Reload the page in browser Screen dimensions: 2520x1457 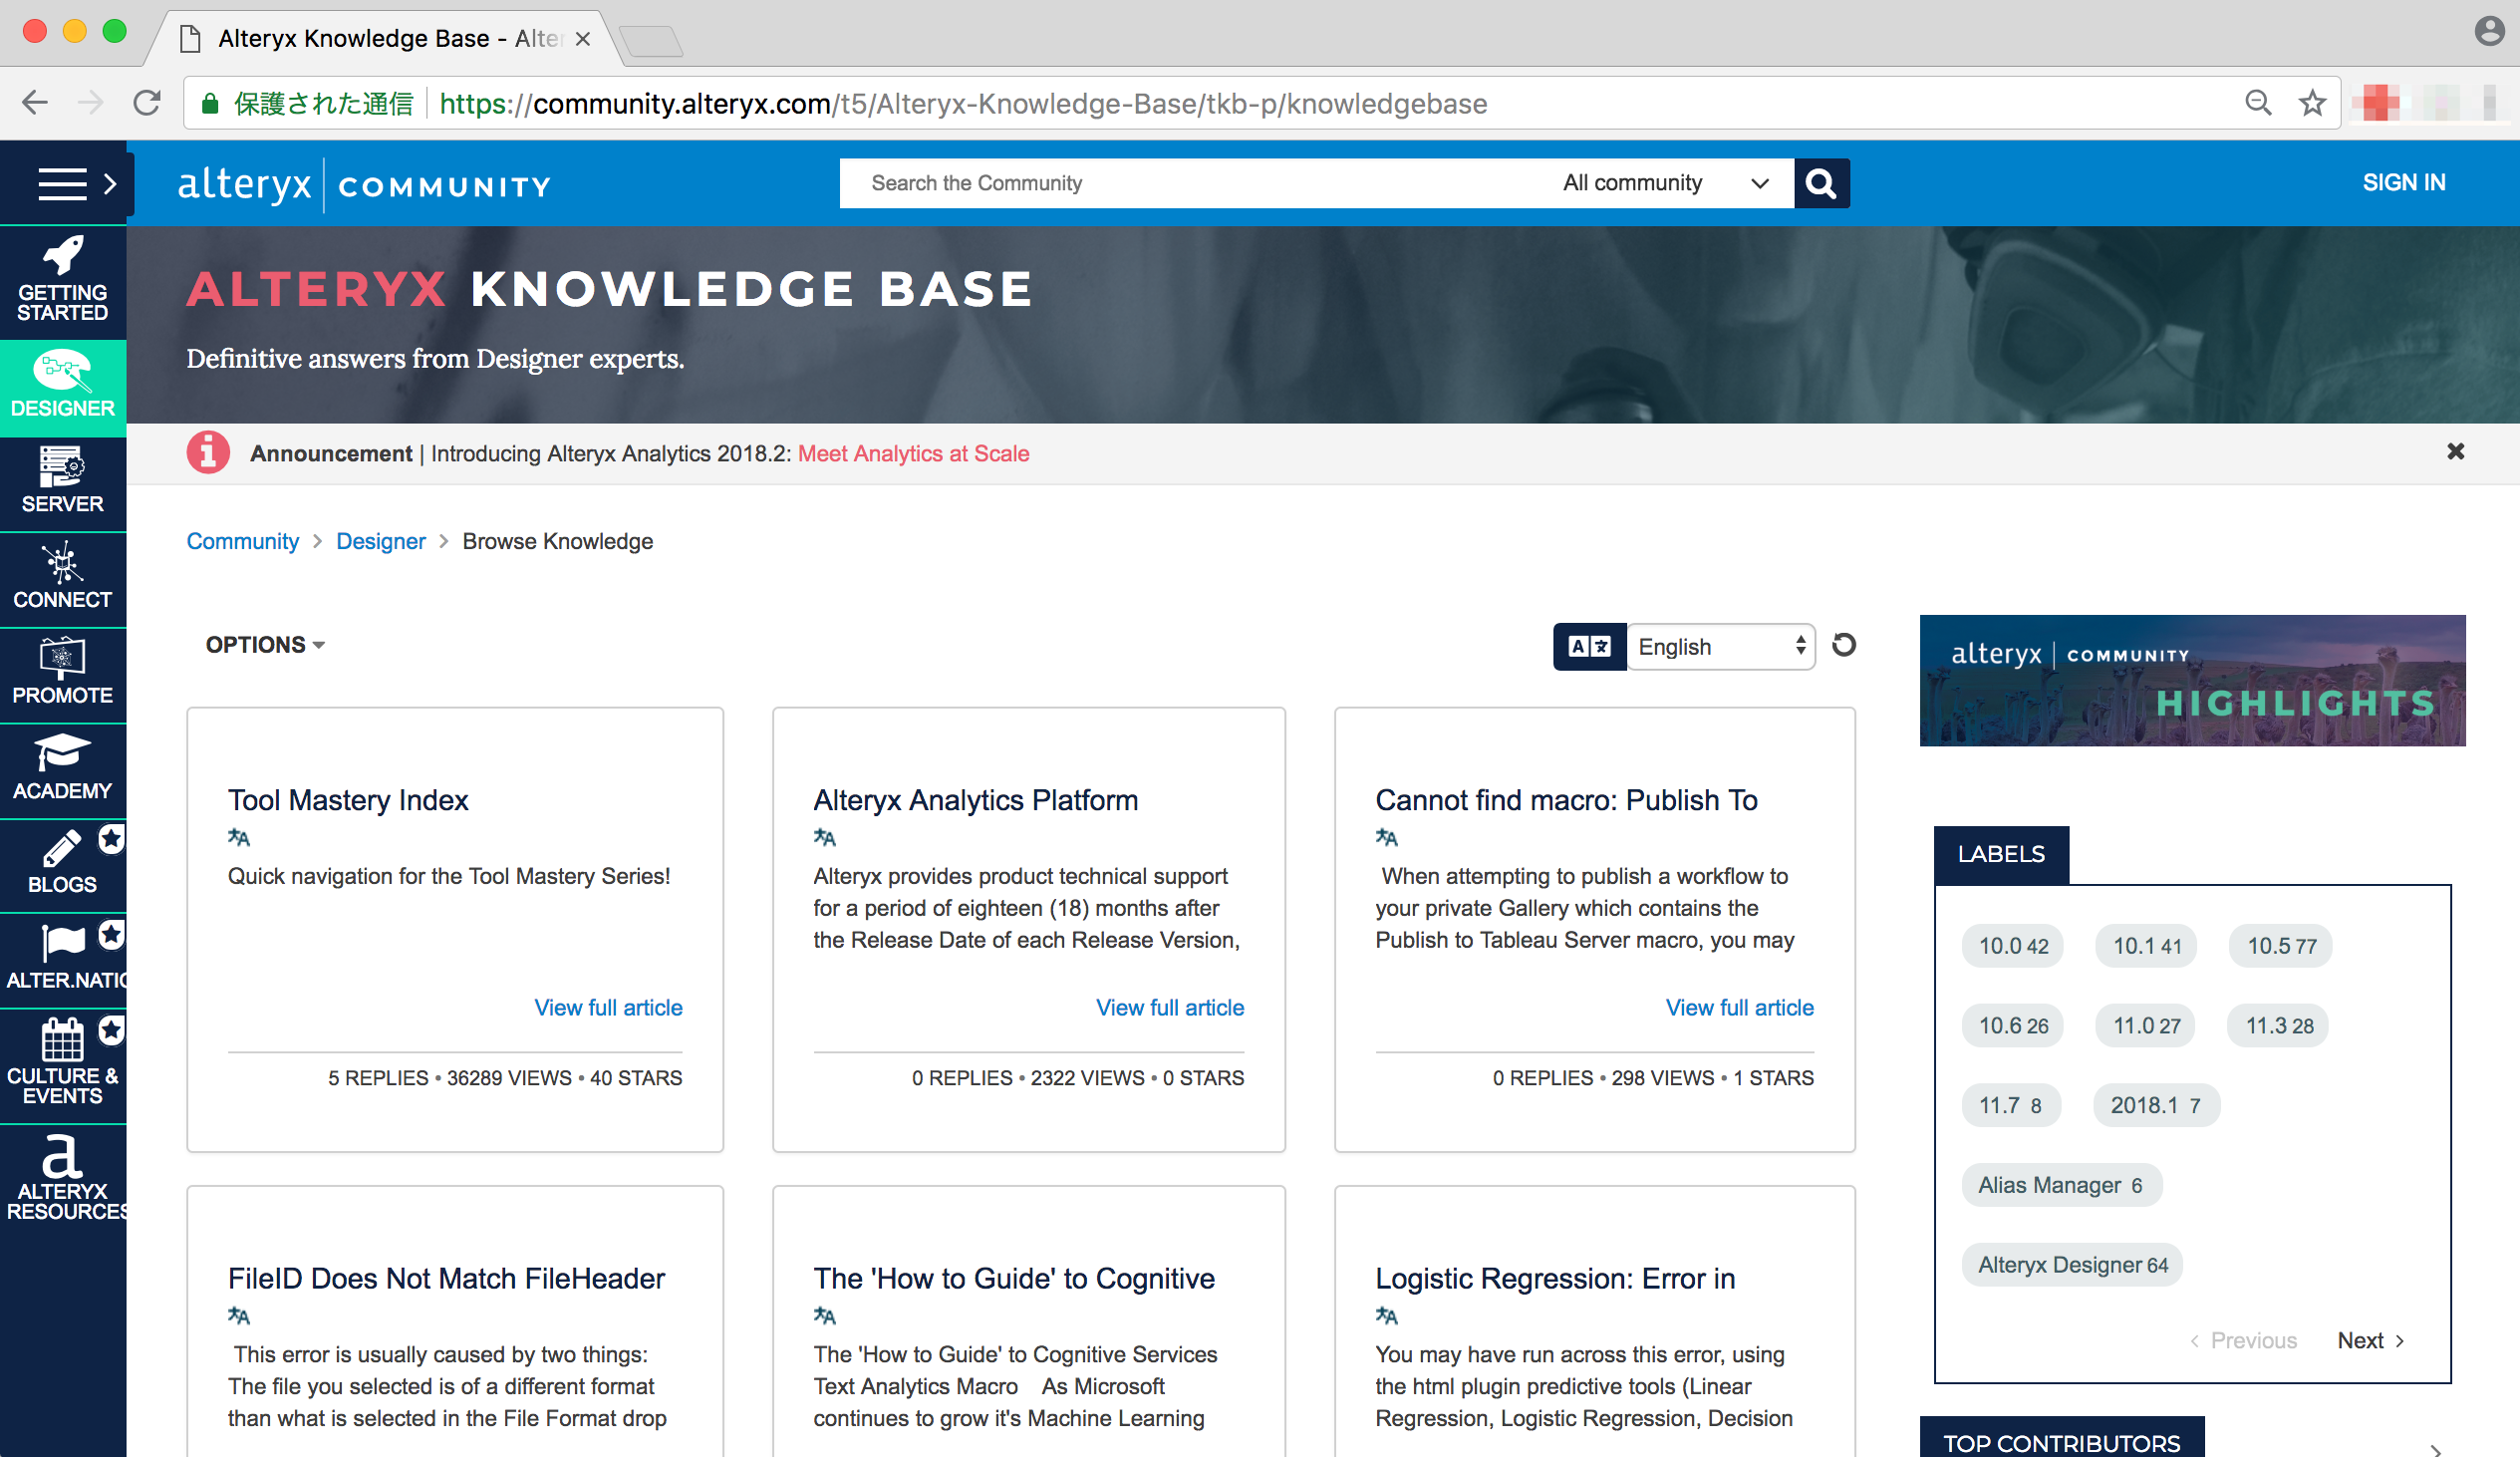coord(147,103)
